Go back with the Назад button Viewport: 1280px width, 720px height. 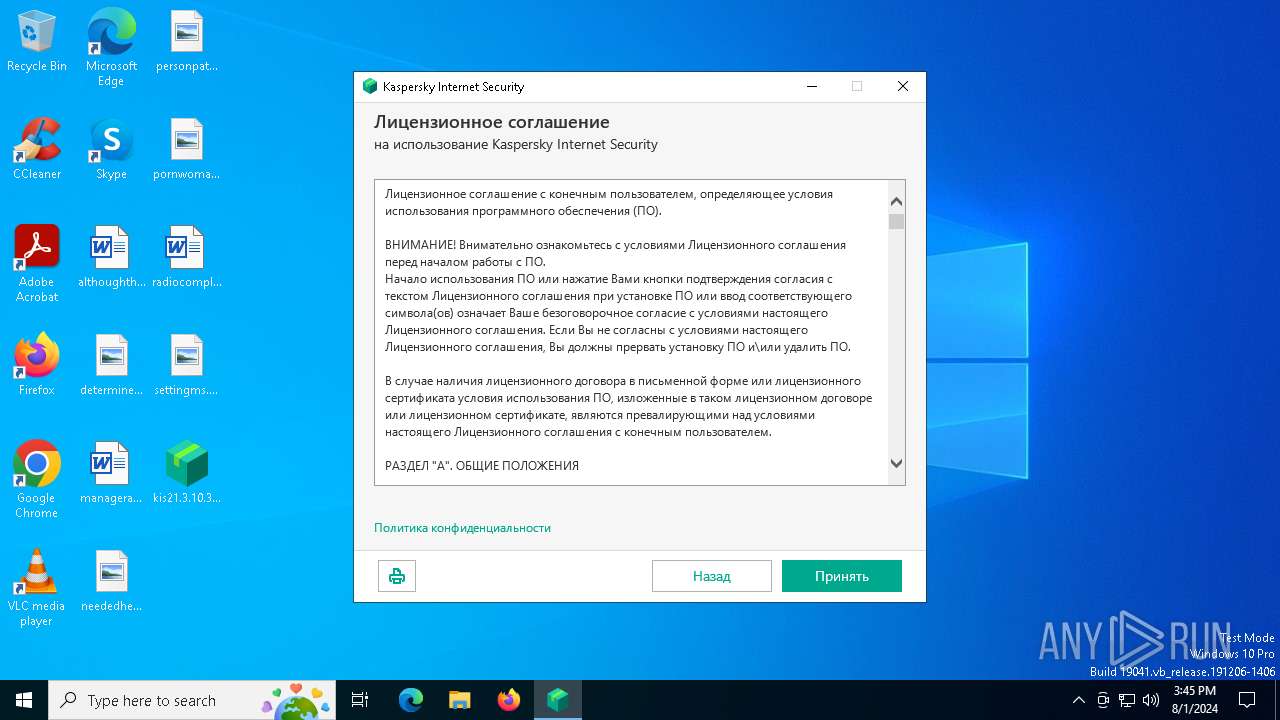[712, 576]
